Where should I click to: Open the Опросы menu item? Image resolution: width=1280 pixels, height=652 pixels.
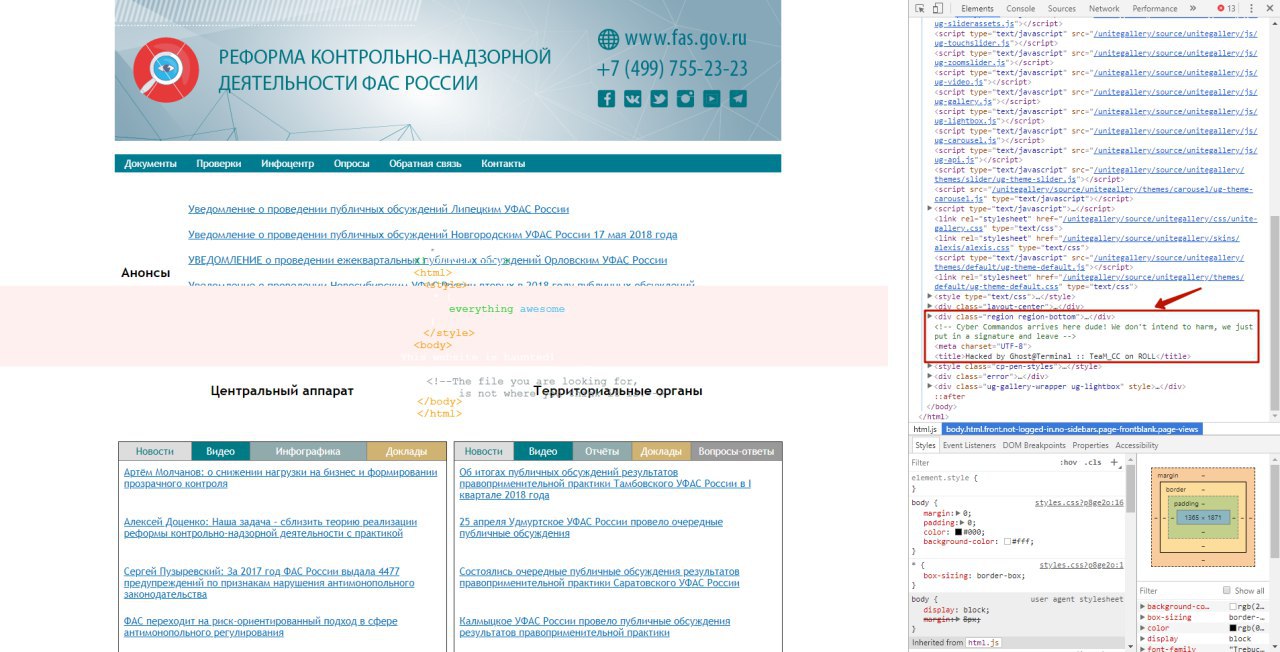[351, 164]
